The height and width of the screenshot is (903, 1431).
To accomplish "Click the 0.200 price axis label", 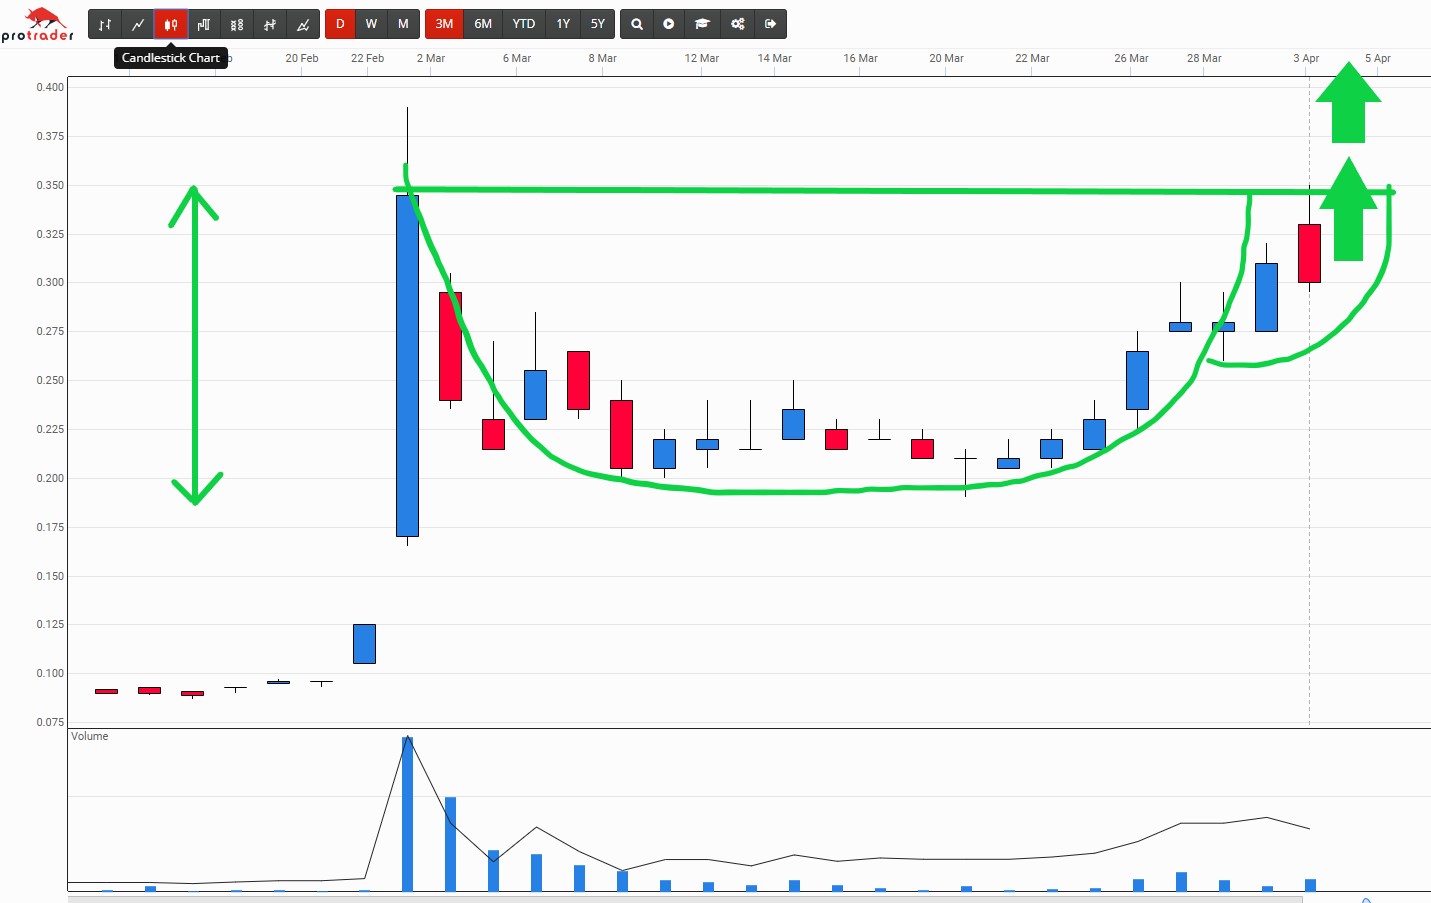I will tap(50, 478).
